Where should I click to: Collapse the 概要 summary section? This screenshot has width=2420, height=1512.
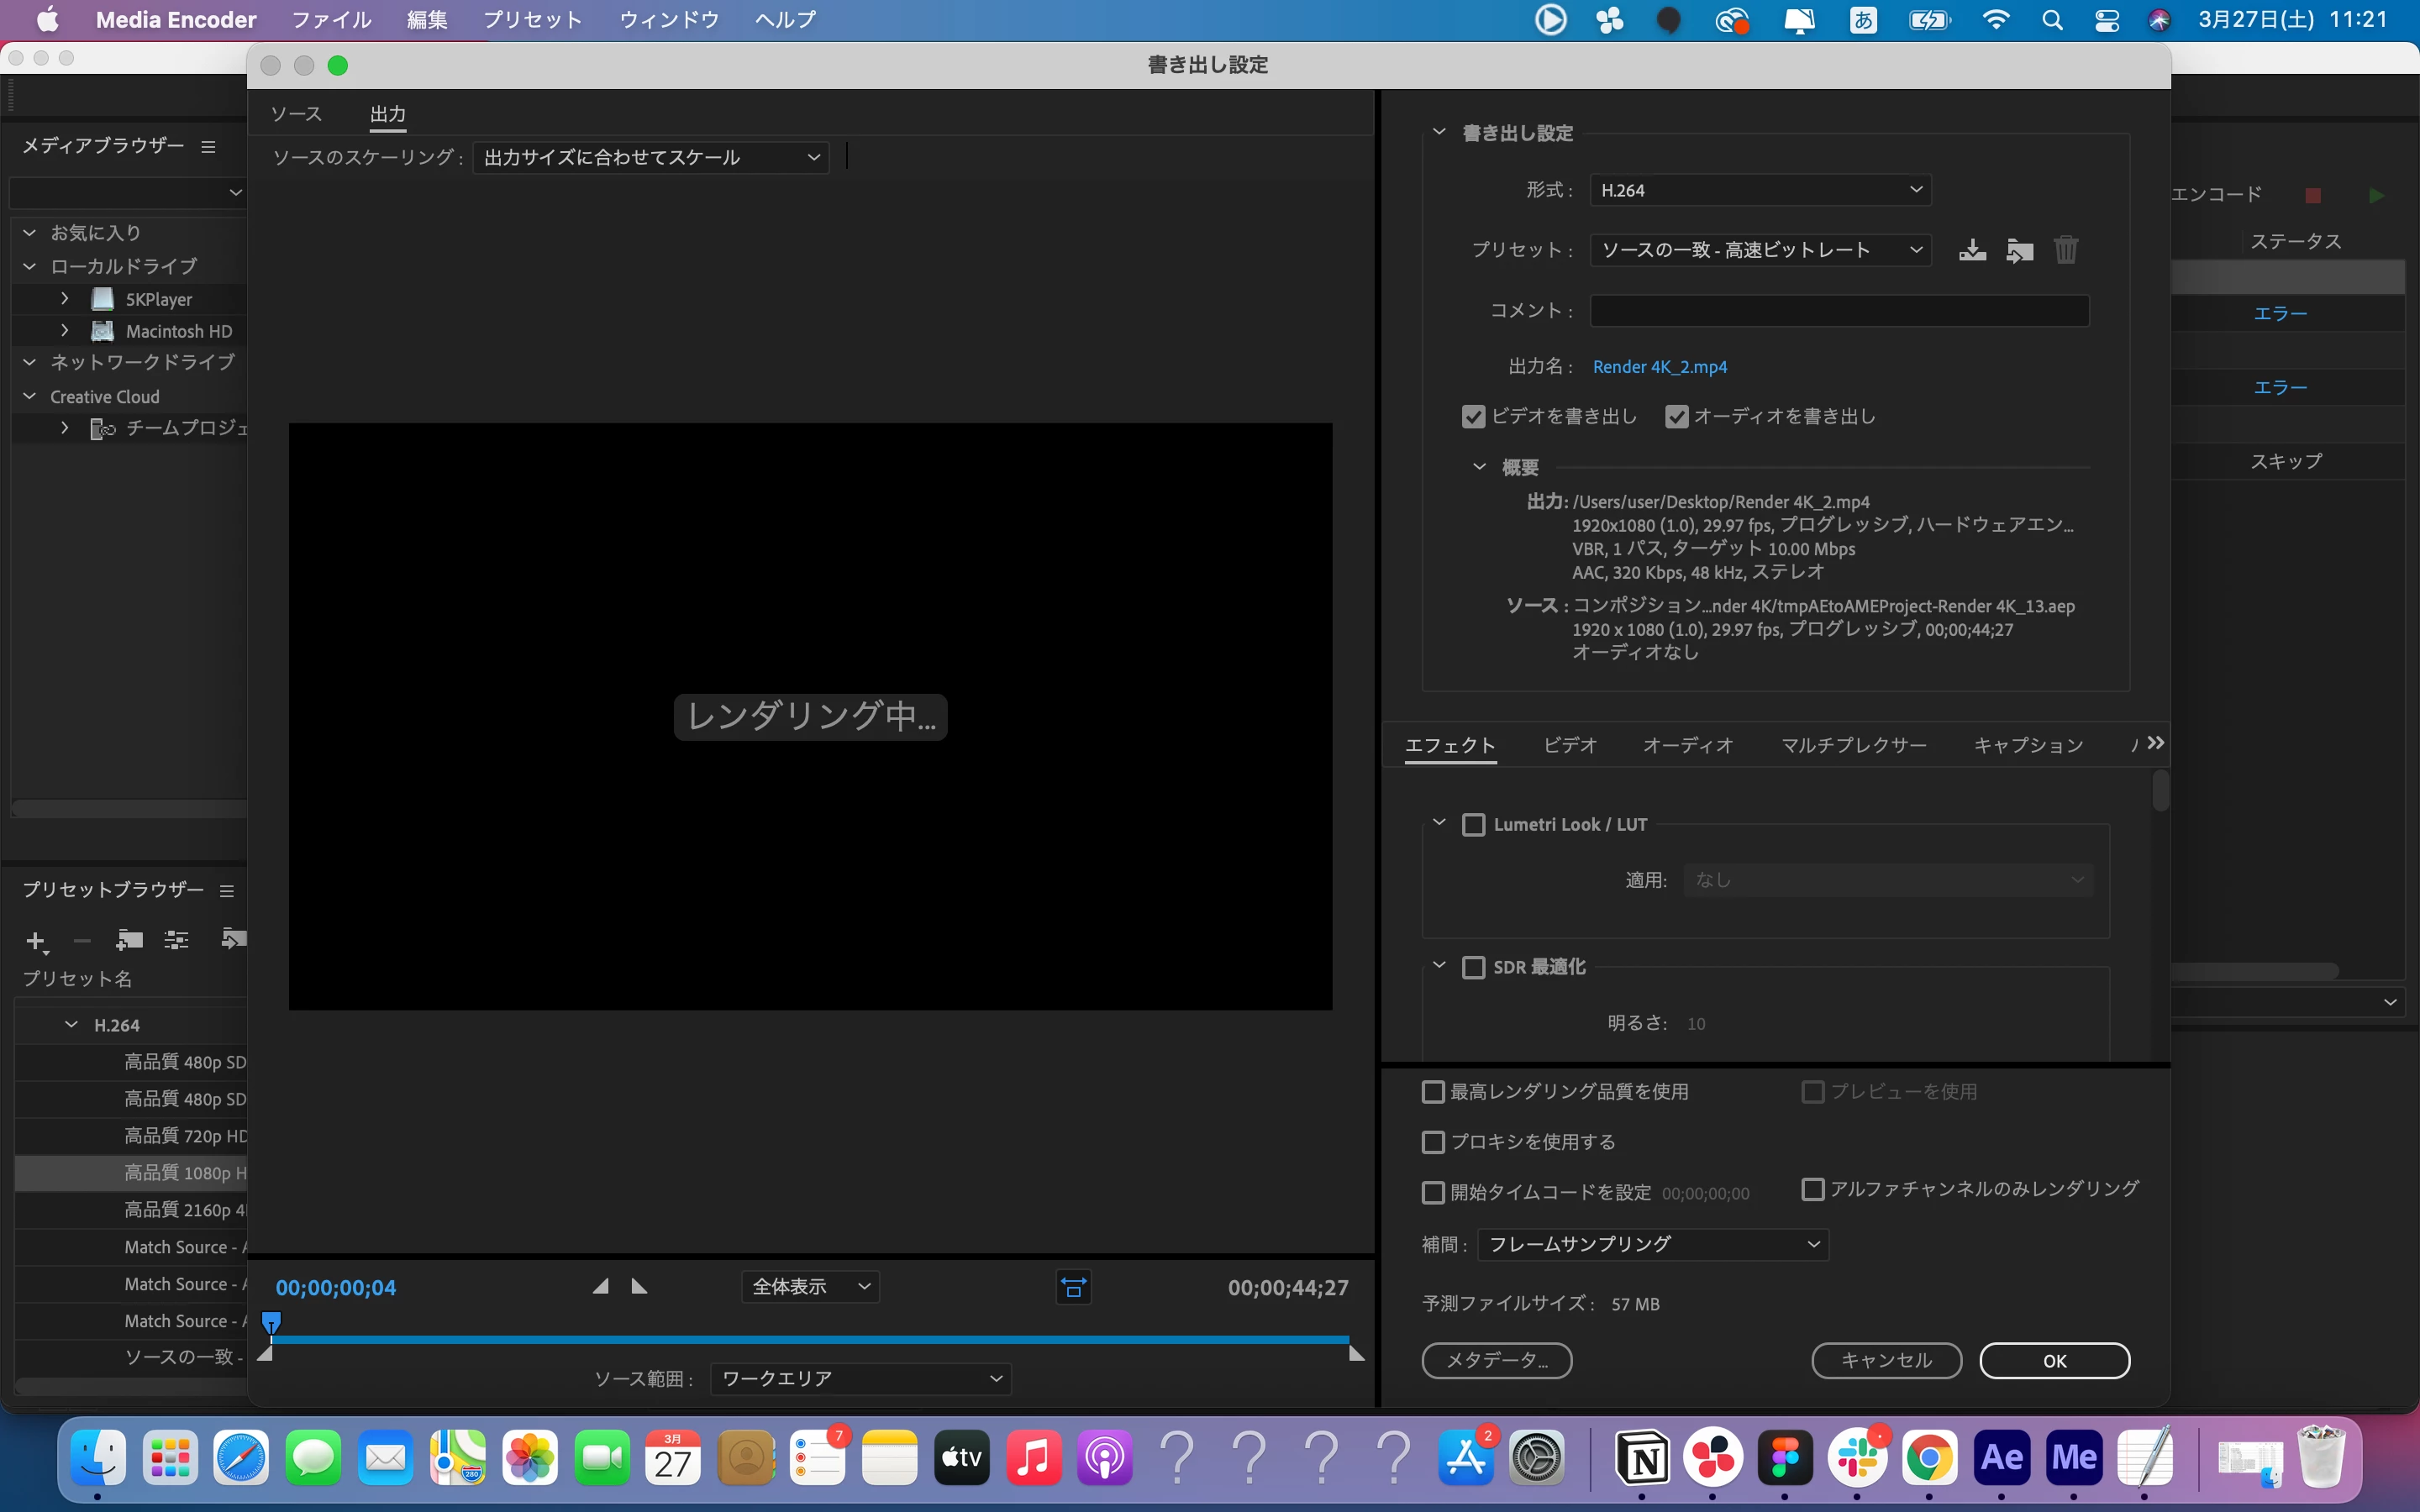point(1479,467)
